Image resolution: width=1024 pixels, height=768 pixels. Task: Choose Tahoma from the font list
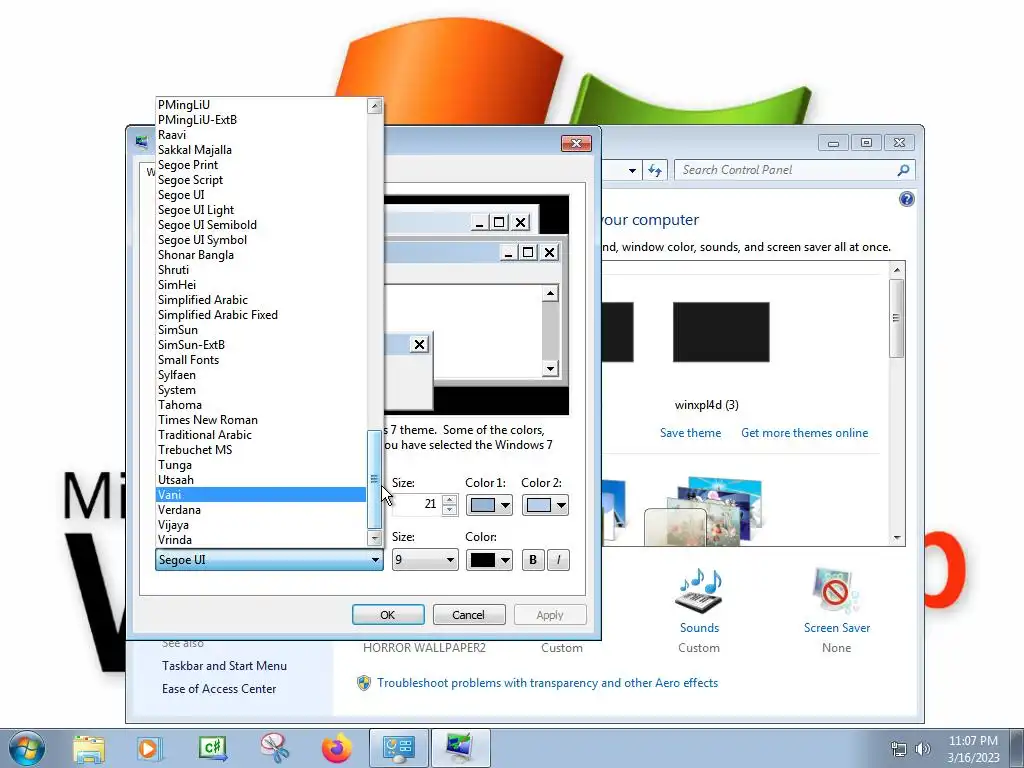tap(261, 405)
